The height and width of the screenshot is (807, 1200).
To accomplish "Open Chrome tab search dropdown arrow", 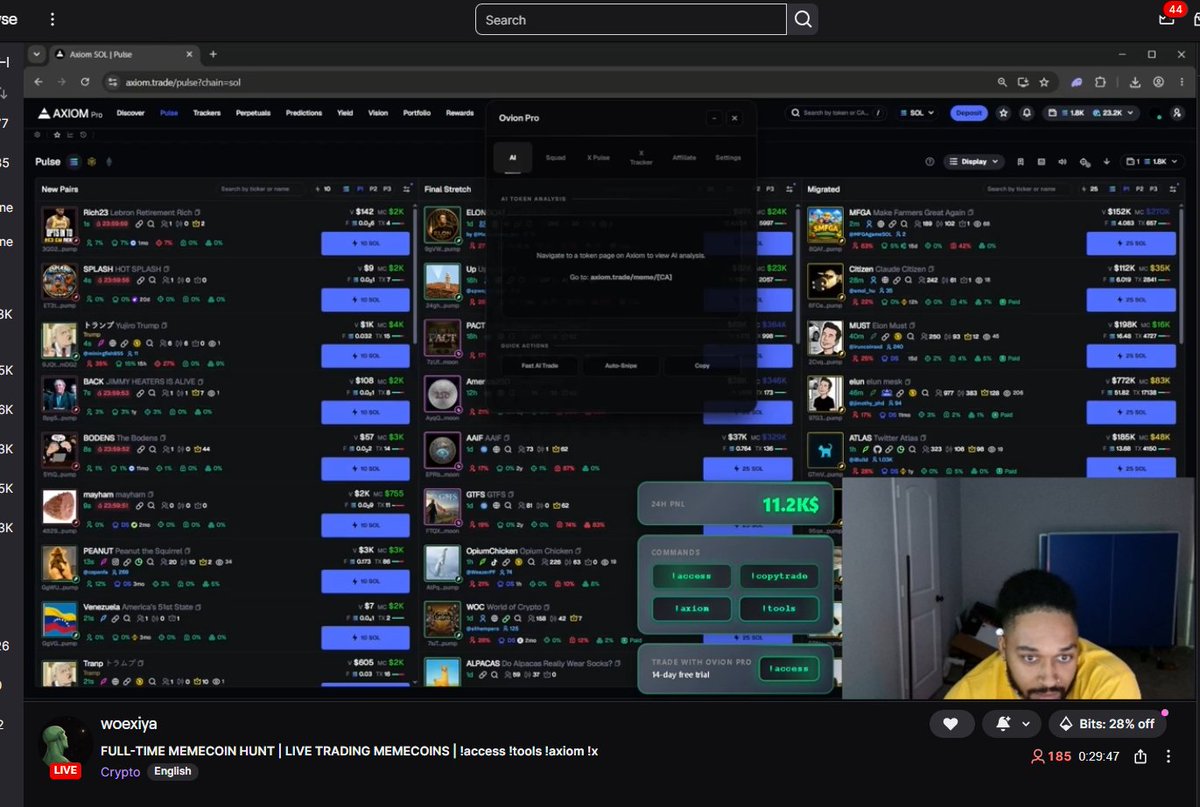I will pyautogui.click(x=36, y=54).
